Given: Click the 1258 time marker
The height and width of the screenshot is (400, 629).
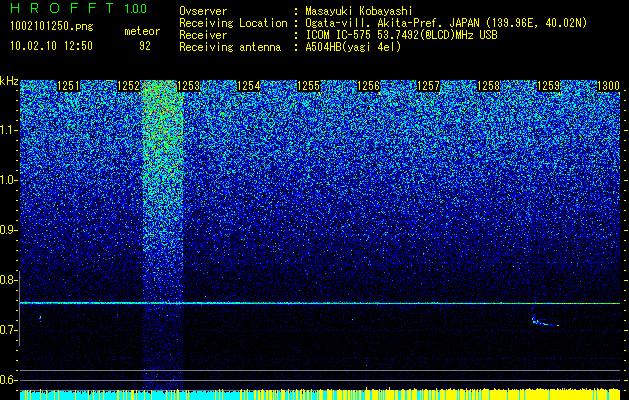Looking at the screenshot, I should tap(489, 86).
